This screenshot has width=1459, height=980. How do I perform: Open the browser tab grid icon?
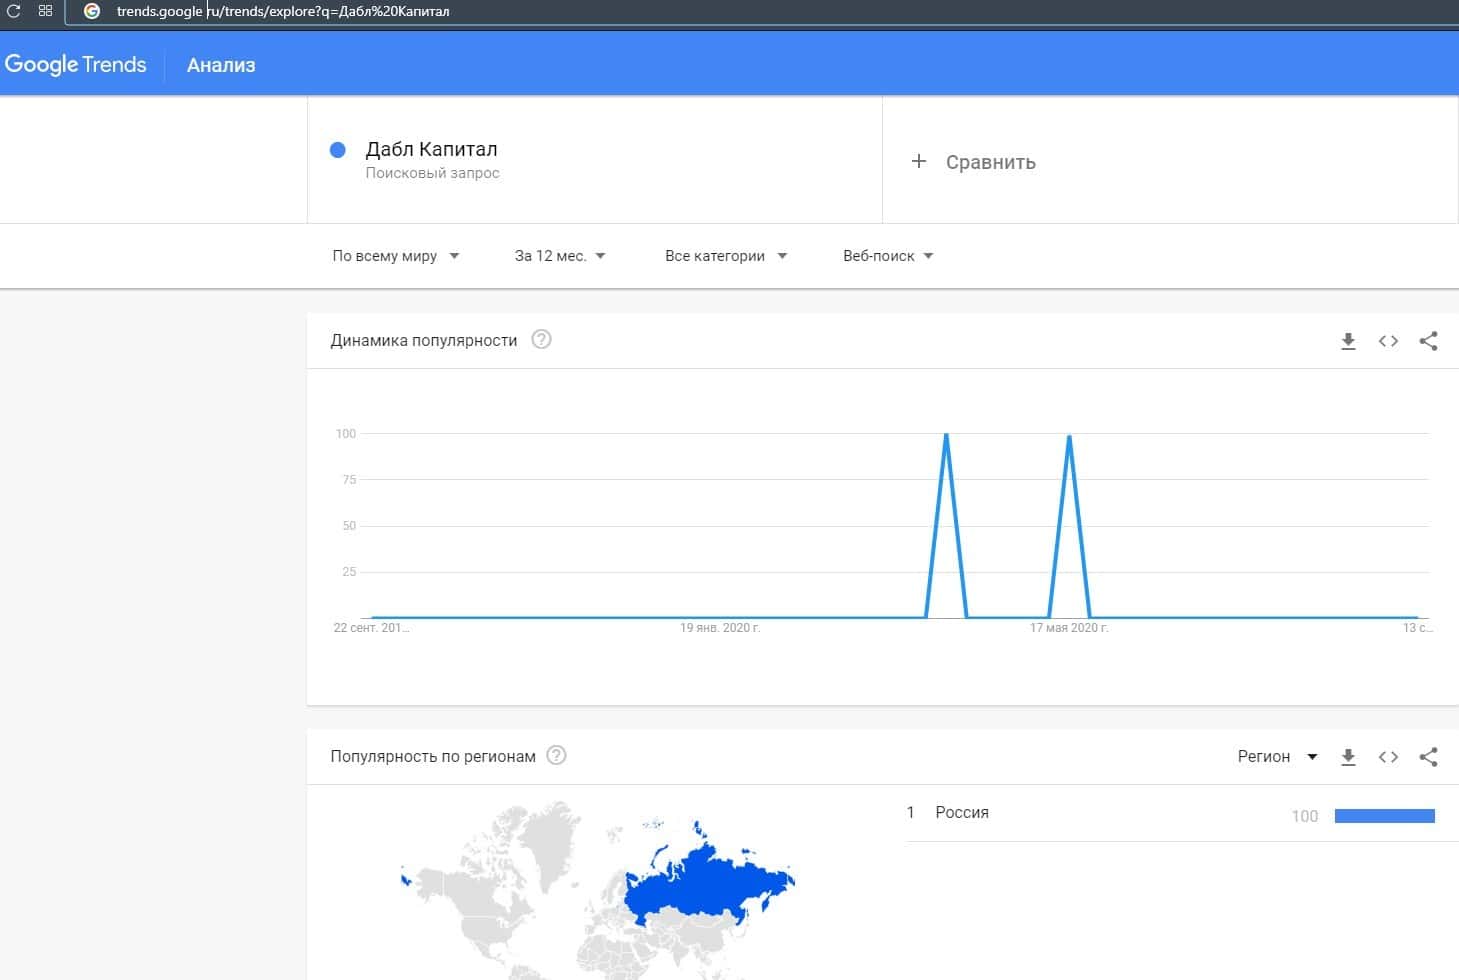[45, 11]
